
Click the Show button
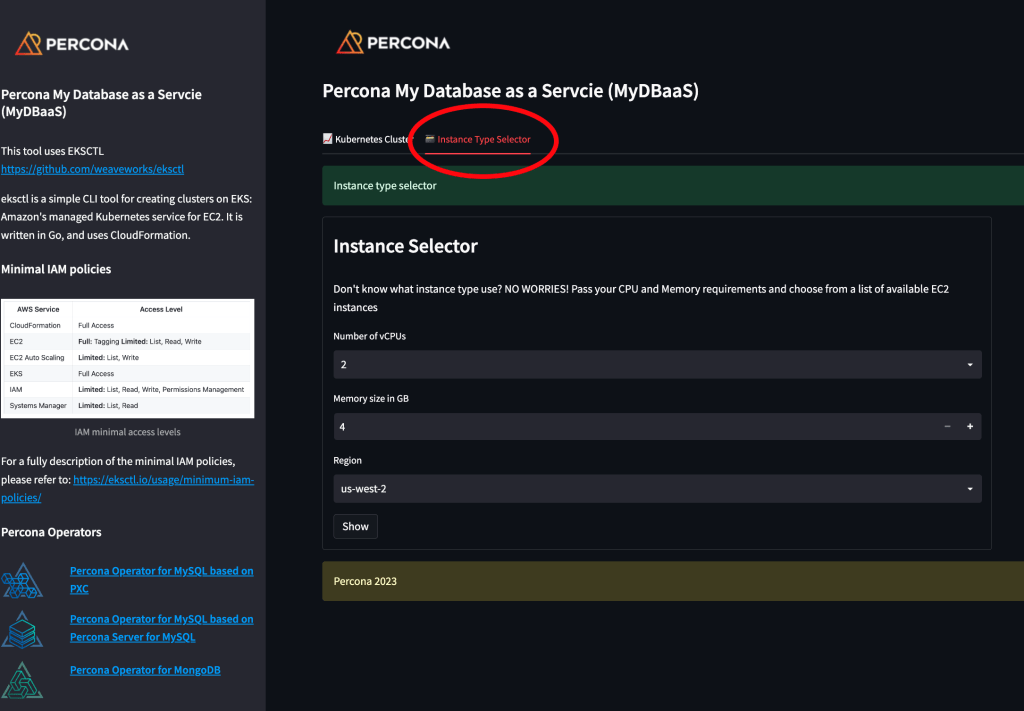coord(355,525)
